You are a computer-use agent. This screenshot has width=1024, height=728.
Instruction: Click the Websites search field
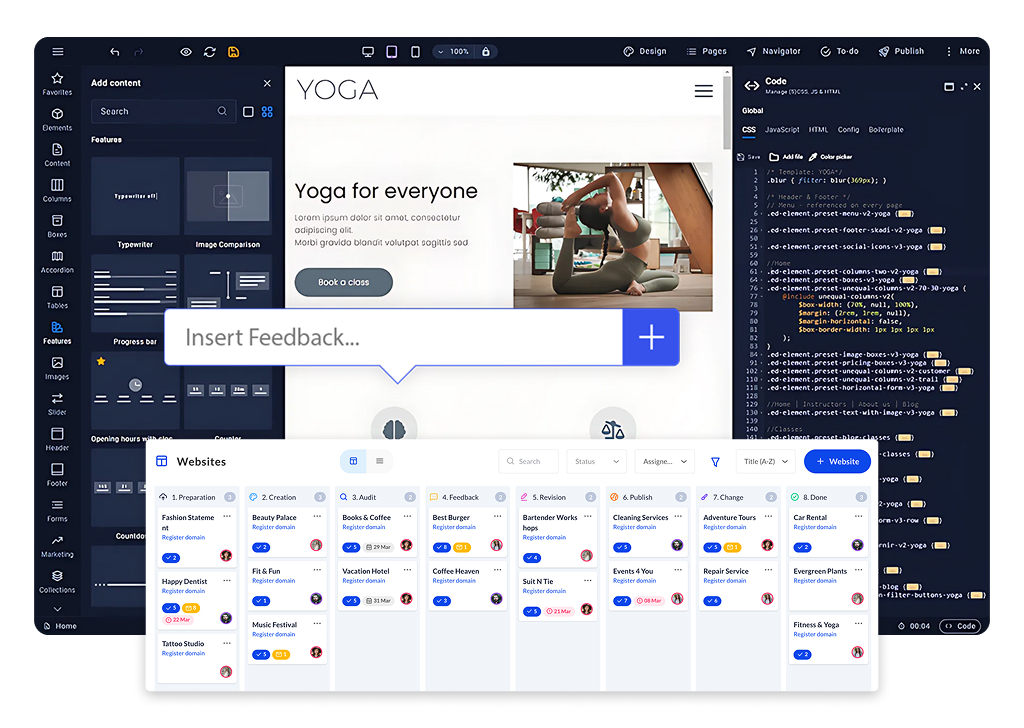(x=528, y=461)
